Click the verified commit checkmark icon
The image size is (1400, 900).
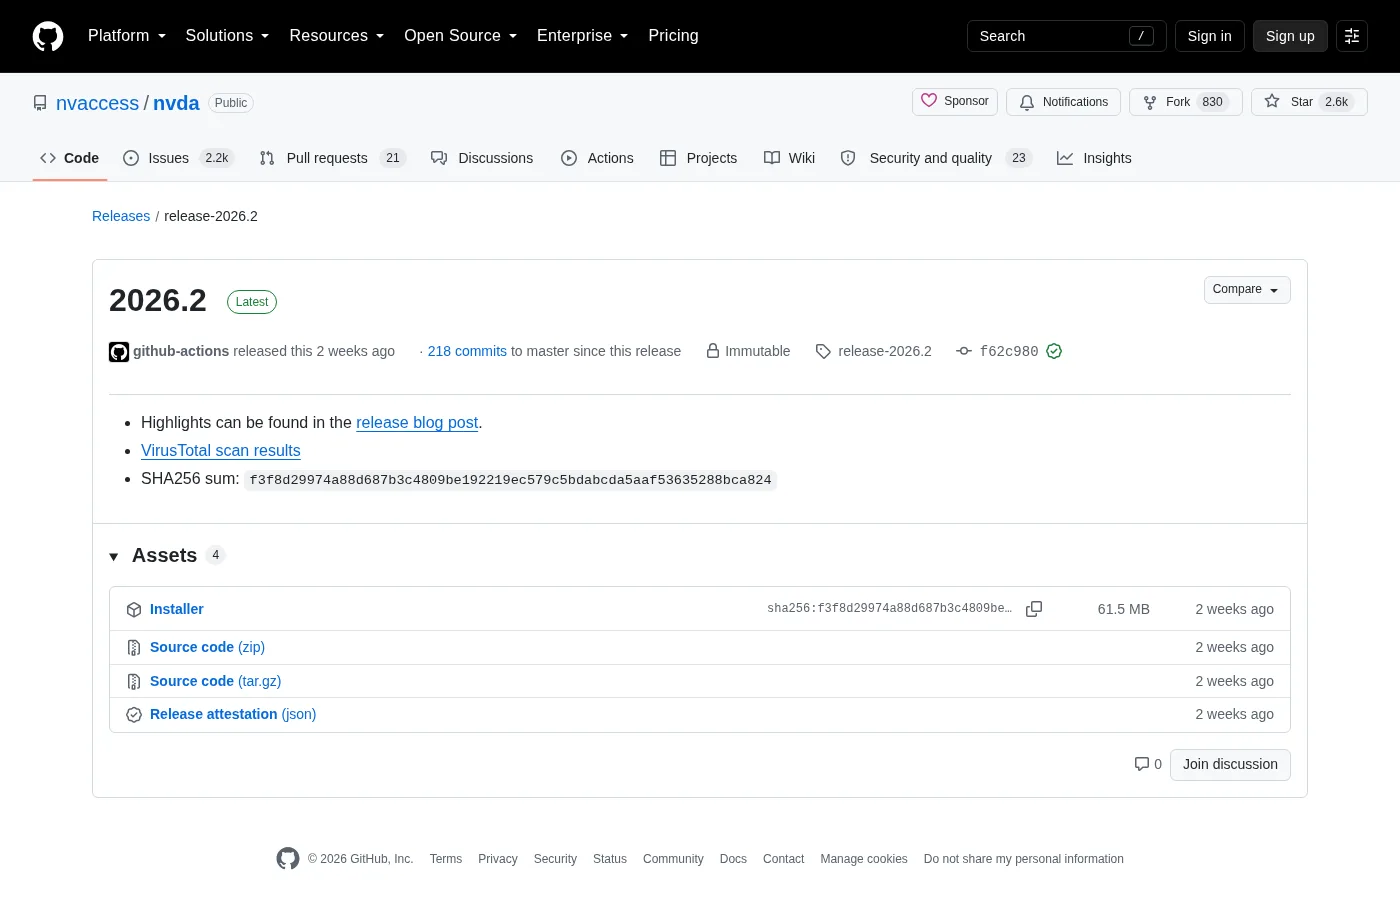(1054, 351)
